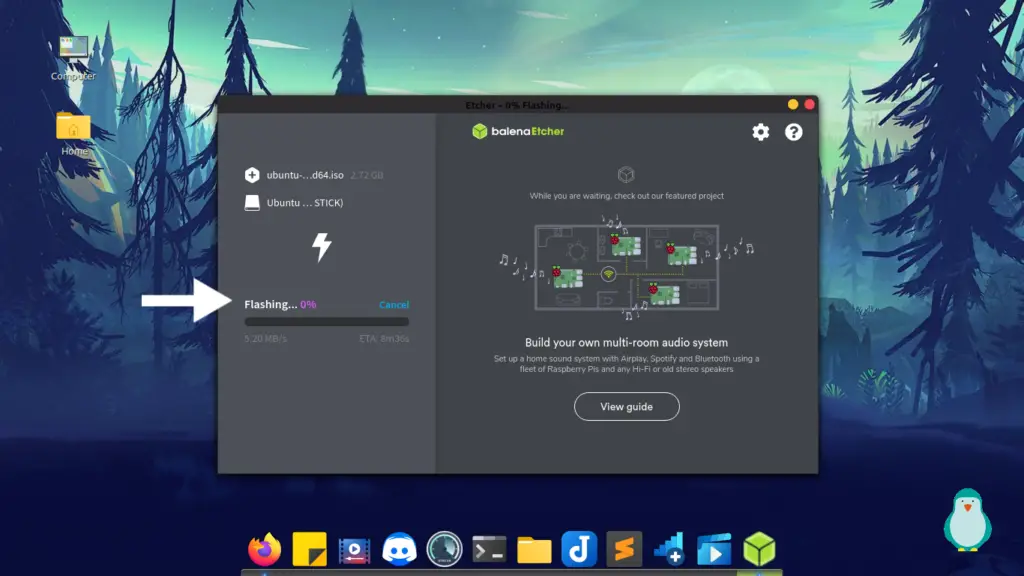Viewport: 1024px width, 576px height.
Task: Open the help question mark icon
Action: pyautogui.click(x=793, y=132)
